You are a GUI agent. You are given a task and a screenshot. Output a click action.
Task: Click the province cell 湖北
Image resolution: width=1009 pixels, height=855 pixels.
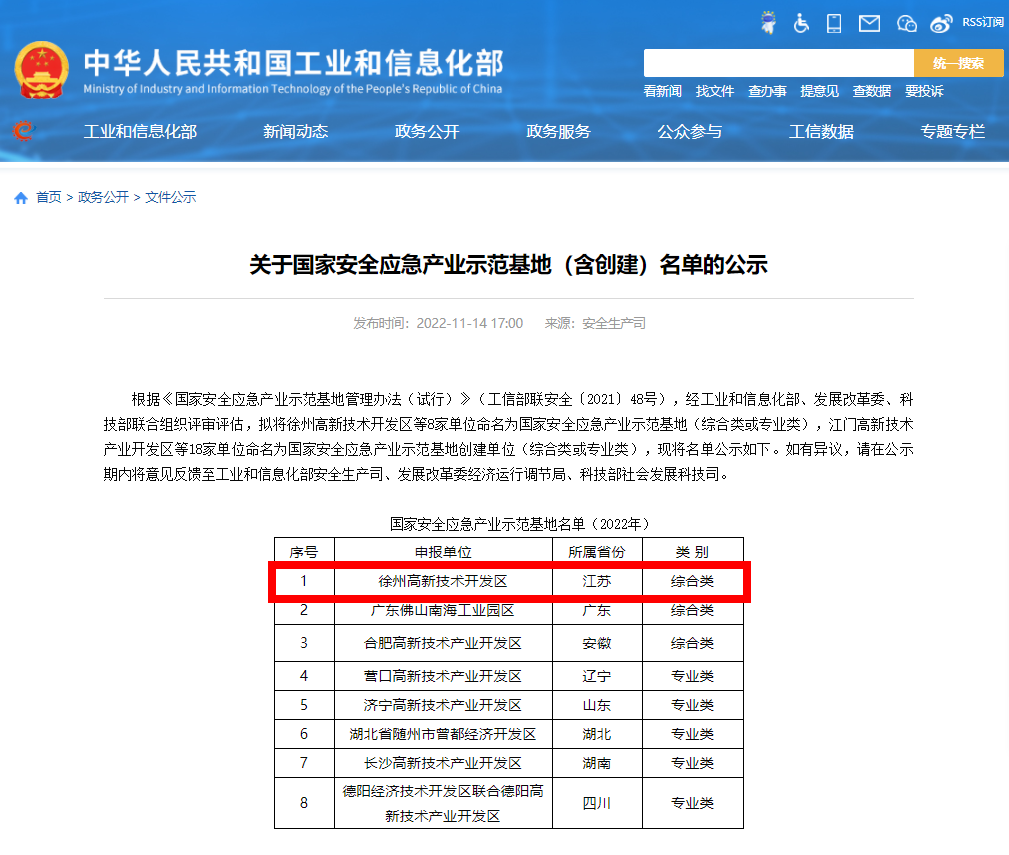(597, 734)
